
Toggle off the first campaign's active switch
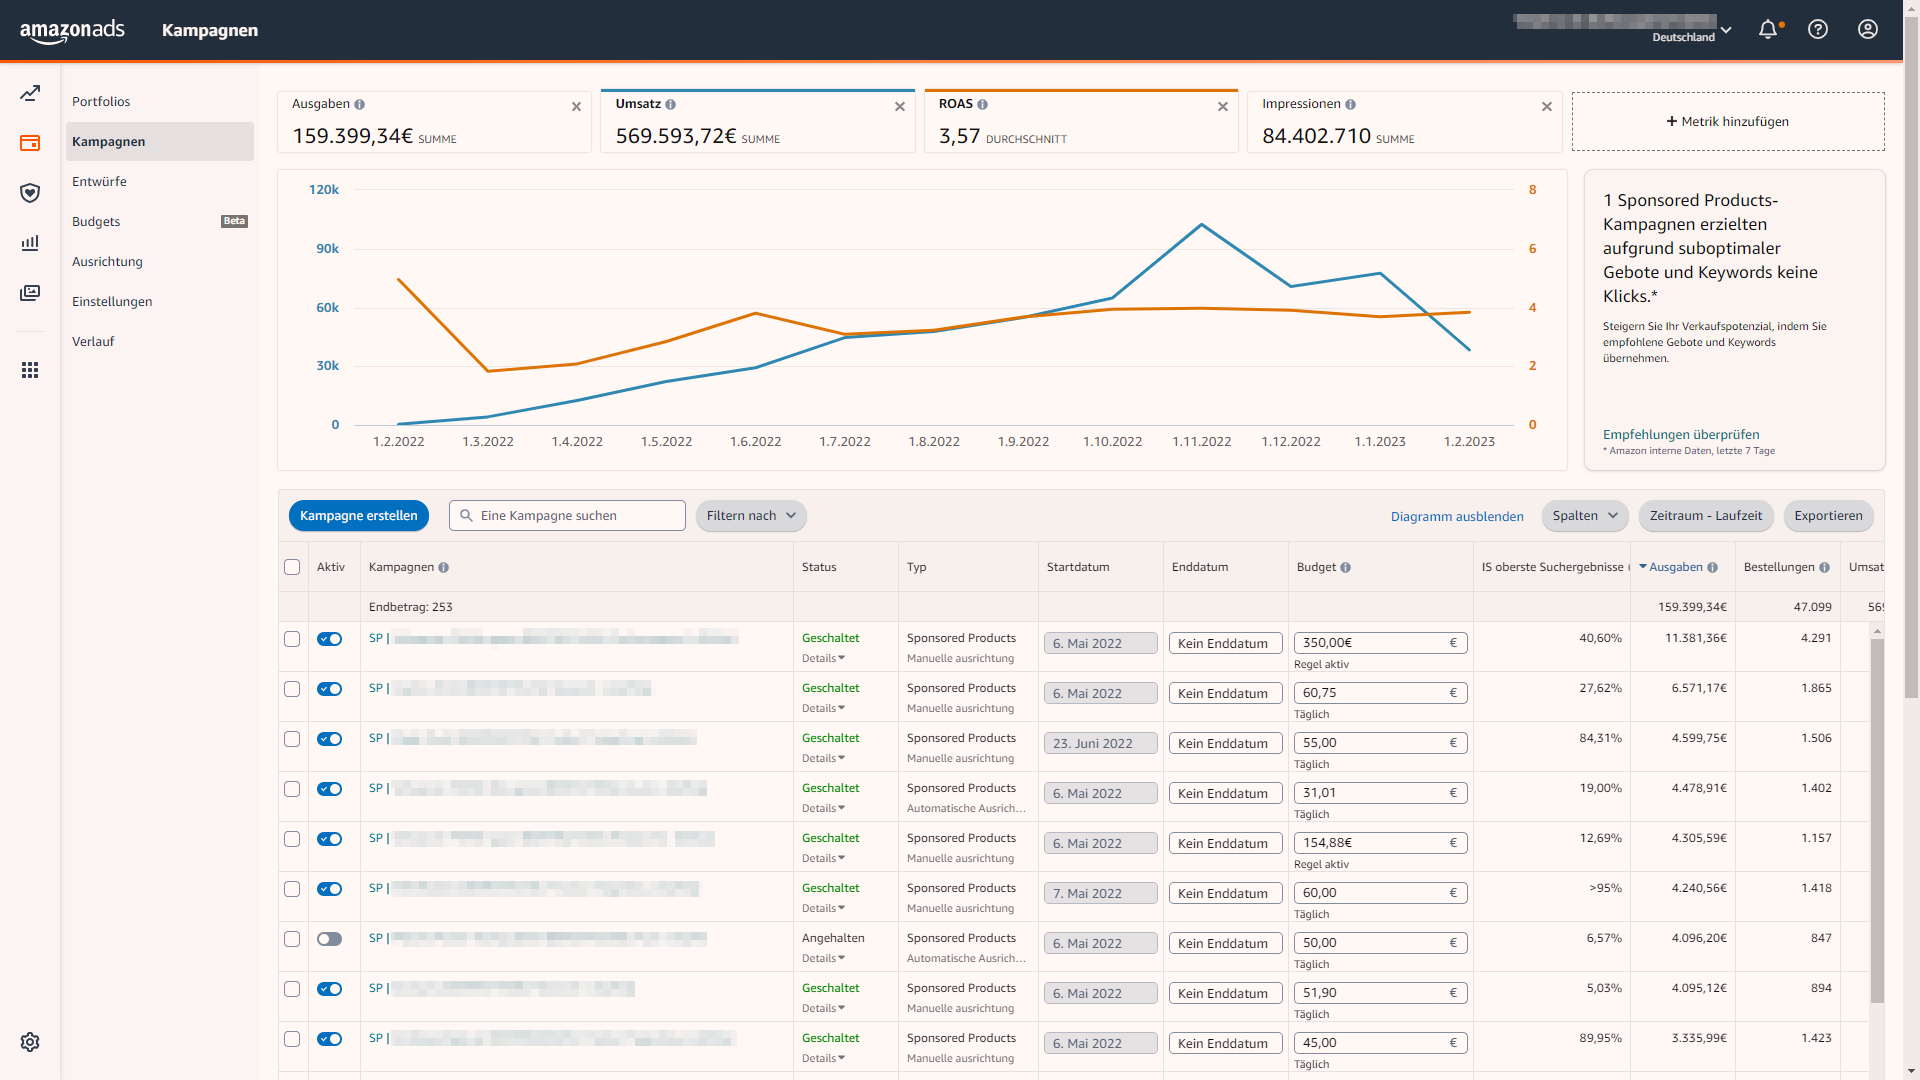point(329,639)
